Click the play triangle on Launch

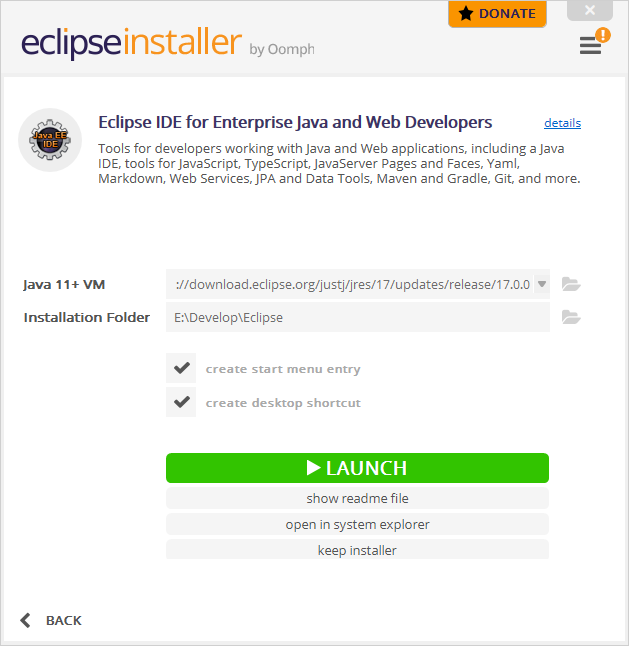(313, 468)
